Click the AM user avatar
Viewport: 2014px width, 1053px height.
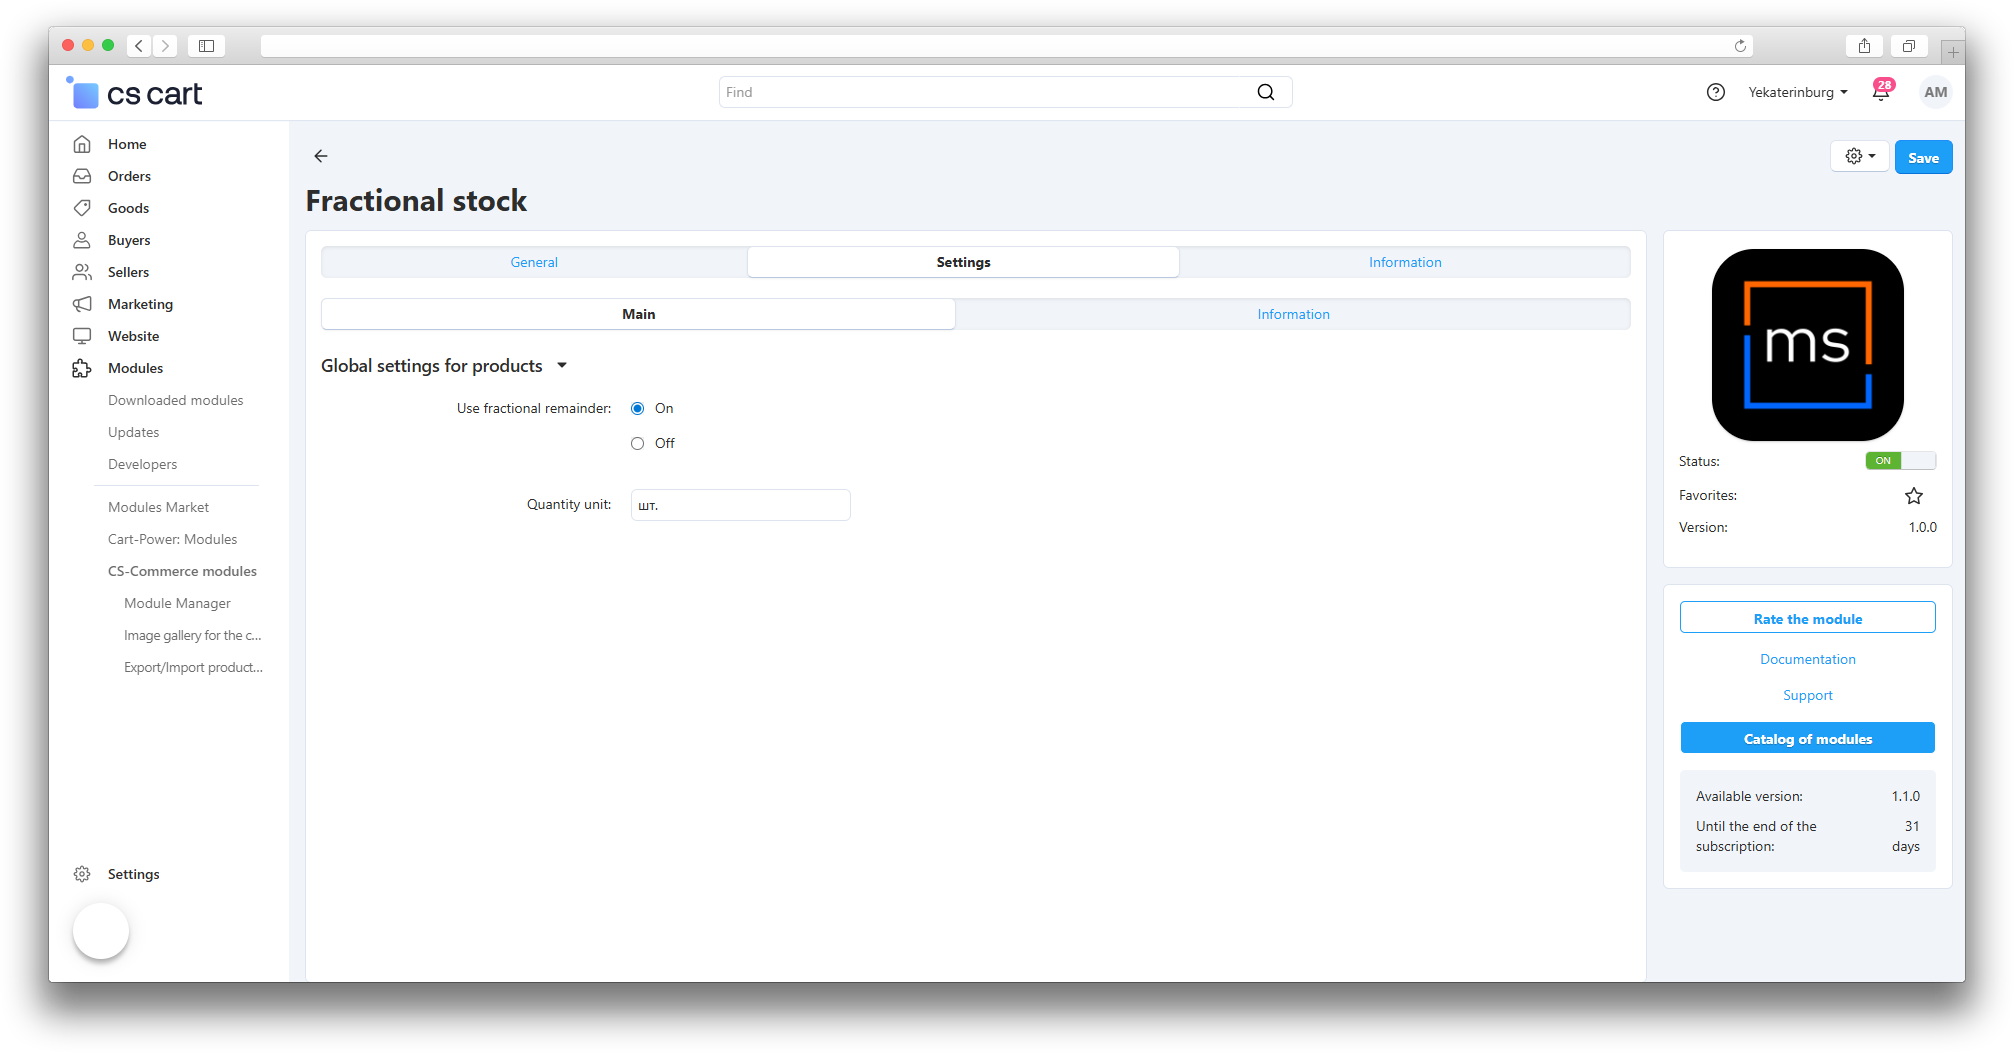(x=1935, y=93)
